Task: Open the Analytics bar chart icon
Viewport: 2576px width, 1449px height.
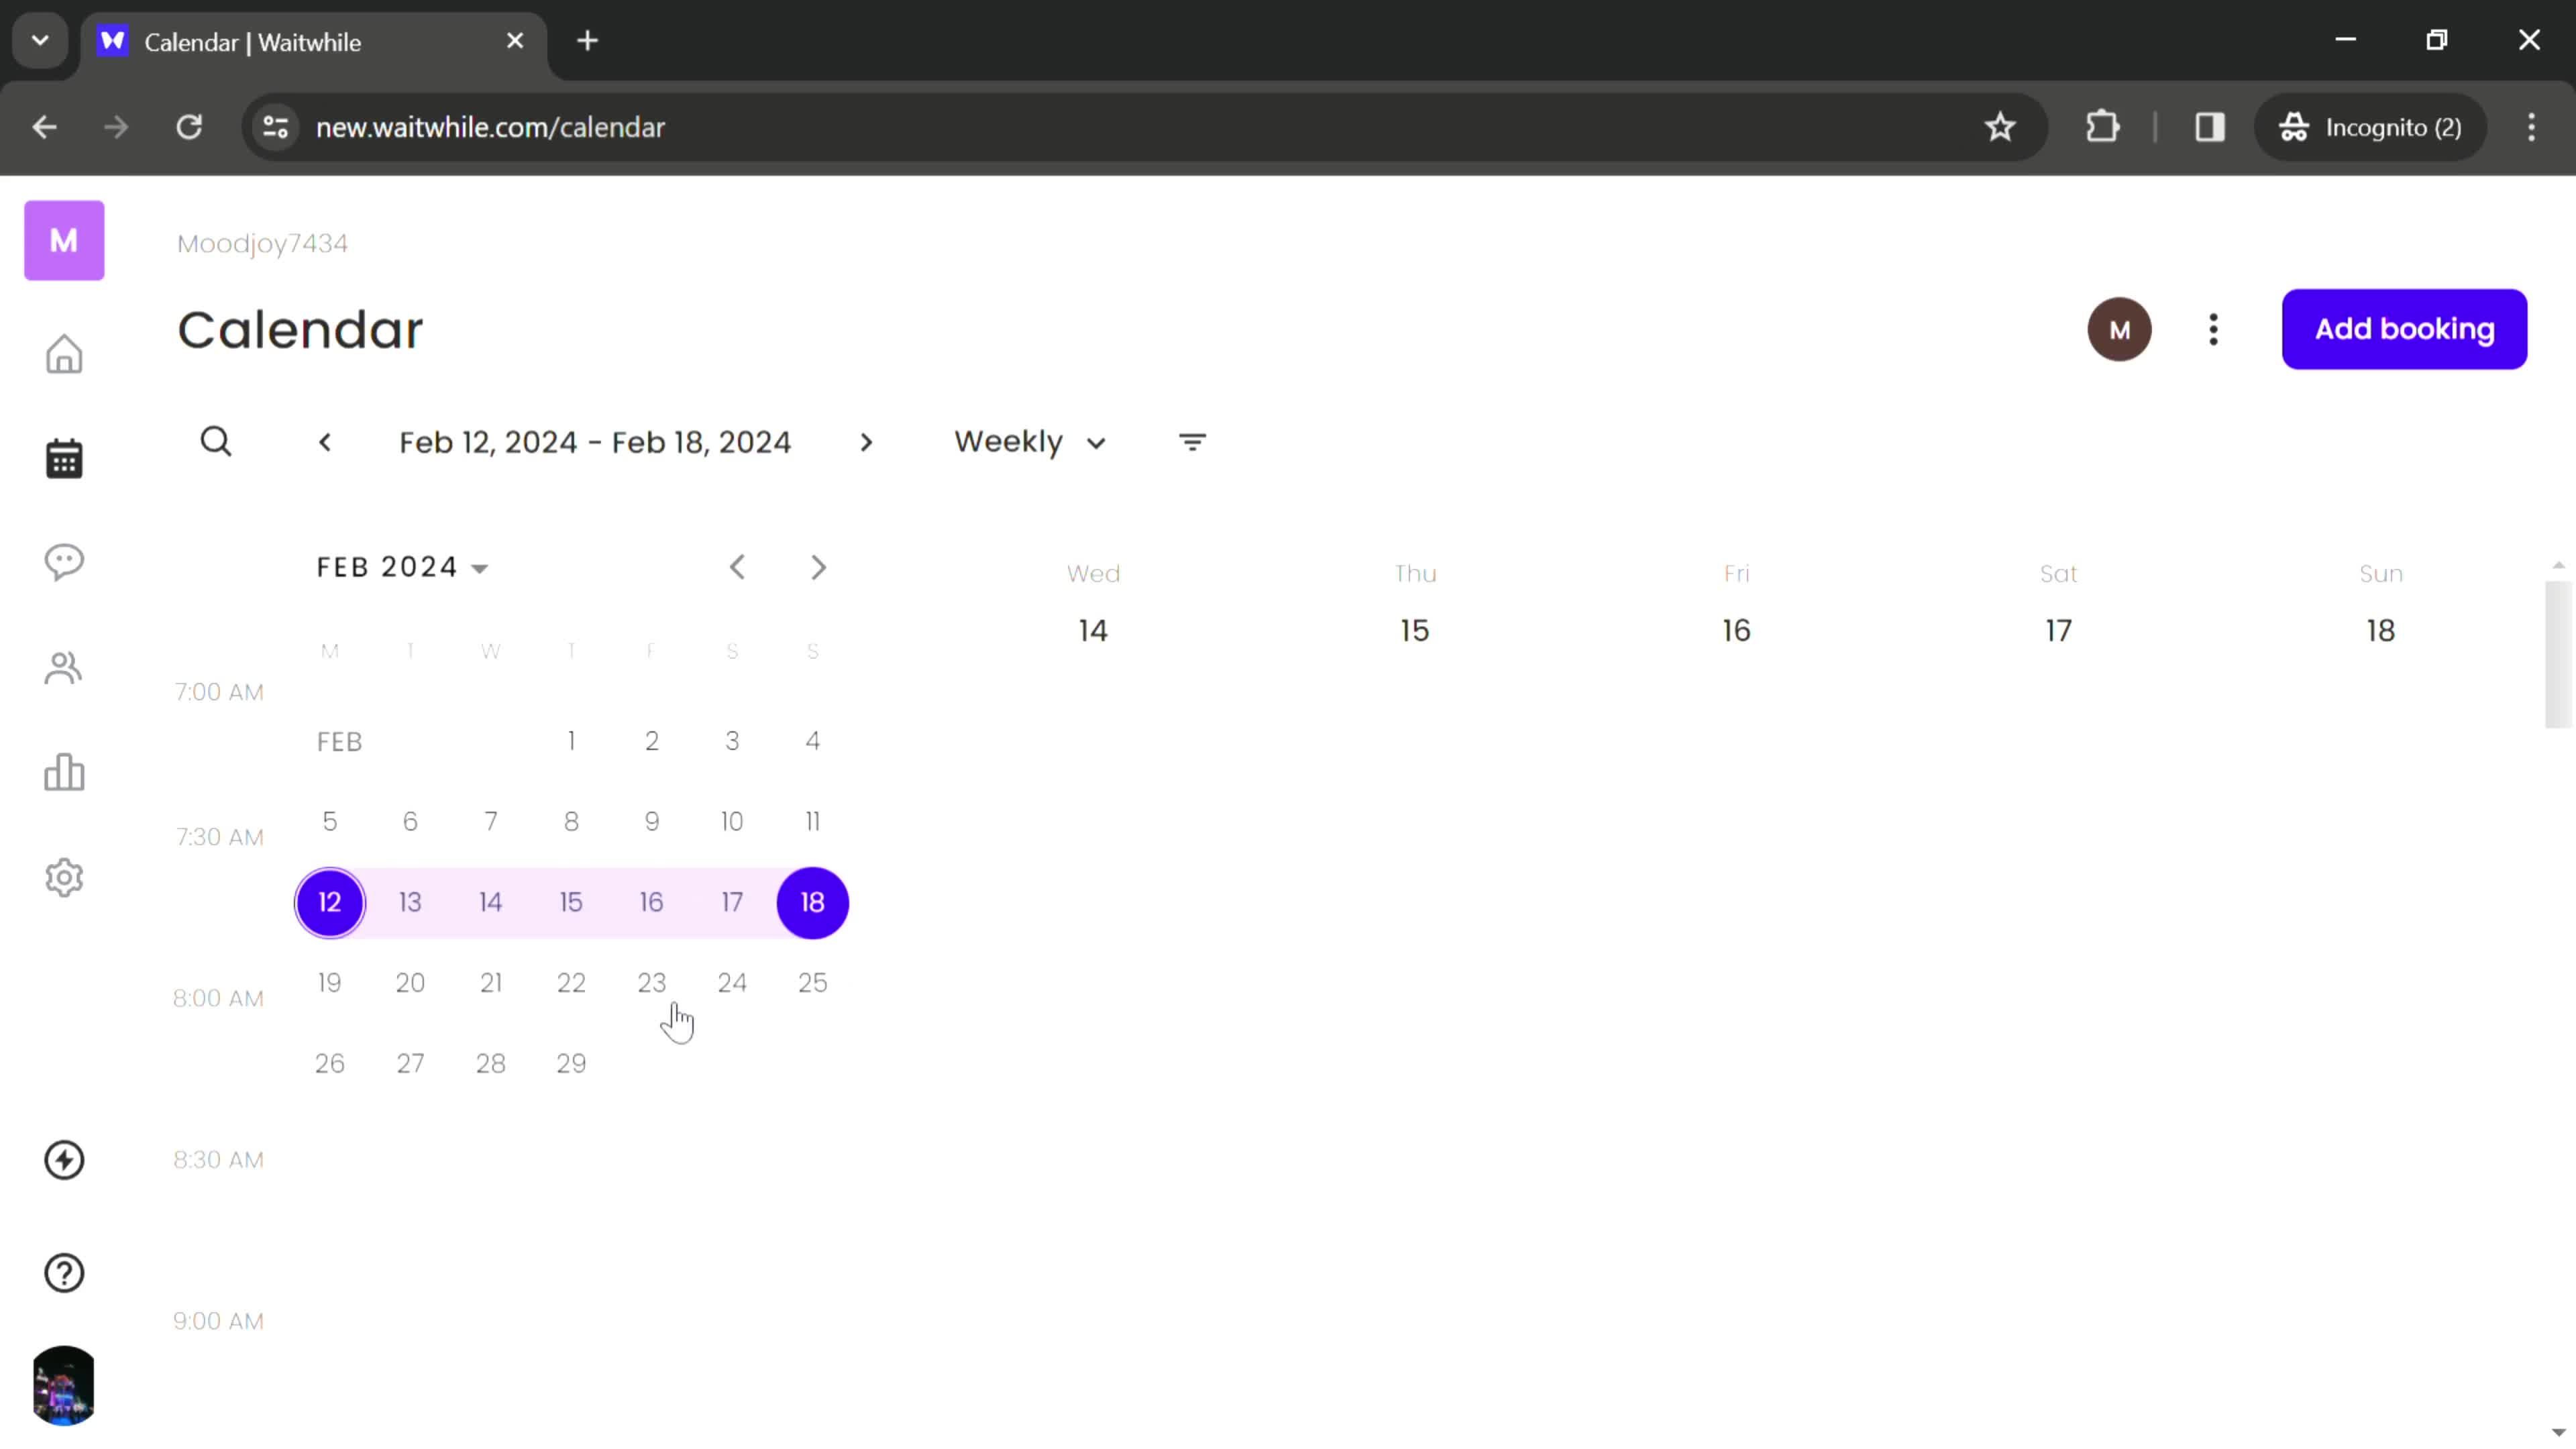Action: click(64, 773)
